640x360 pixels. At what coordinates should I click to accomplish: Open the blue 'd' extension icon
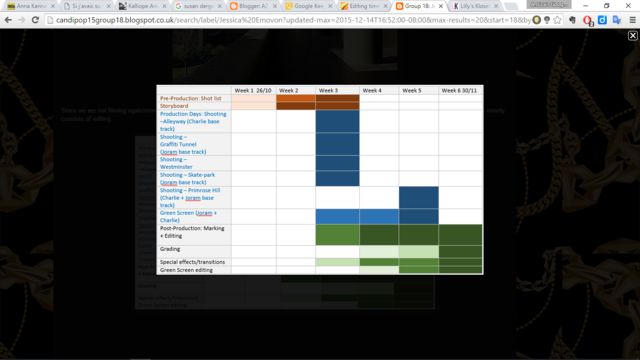[602, 20]
